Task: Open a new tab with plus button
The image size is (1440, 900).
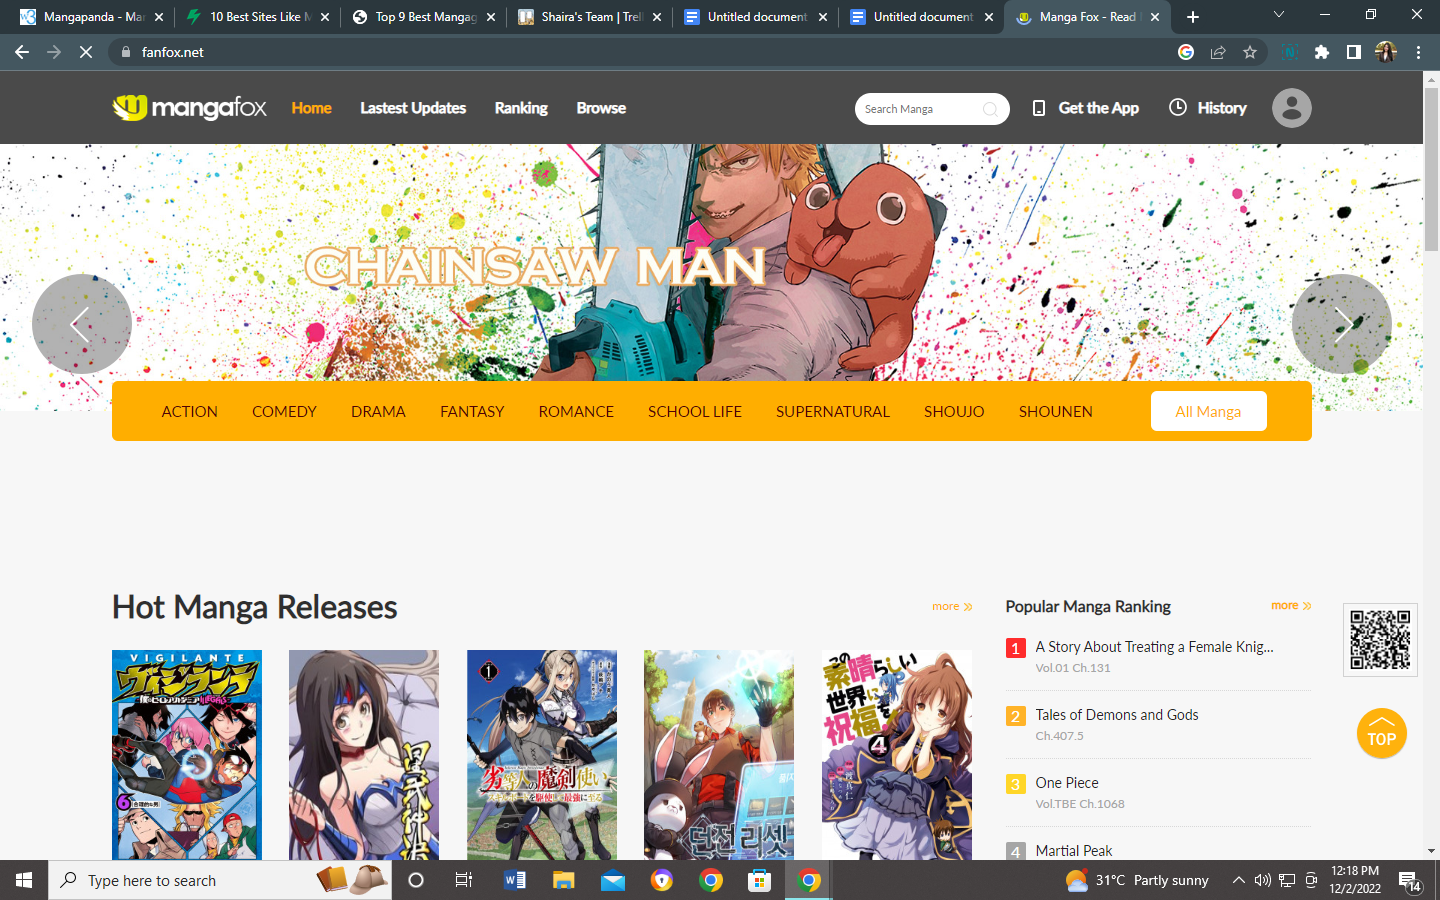Action: [x=1192, y=17]
